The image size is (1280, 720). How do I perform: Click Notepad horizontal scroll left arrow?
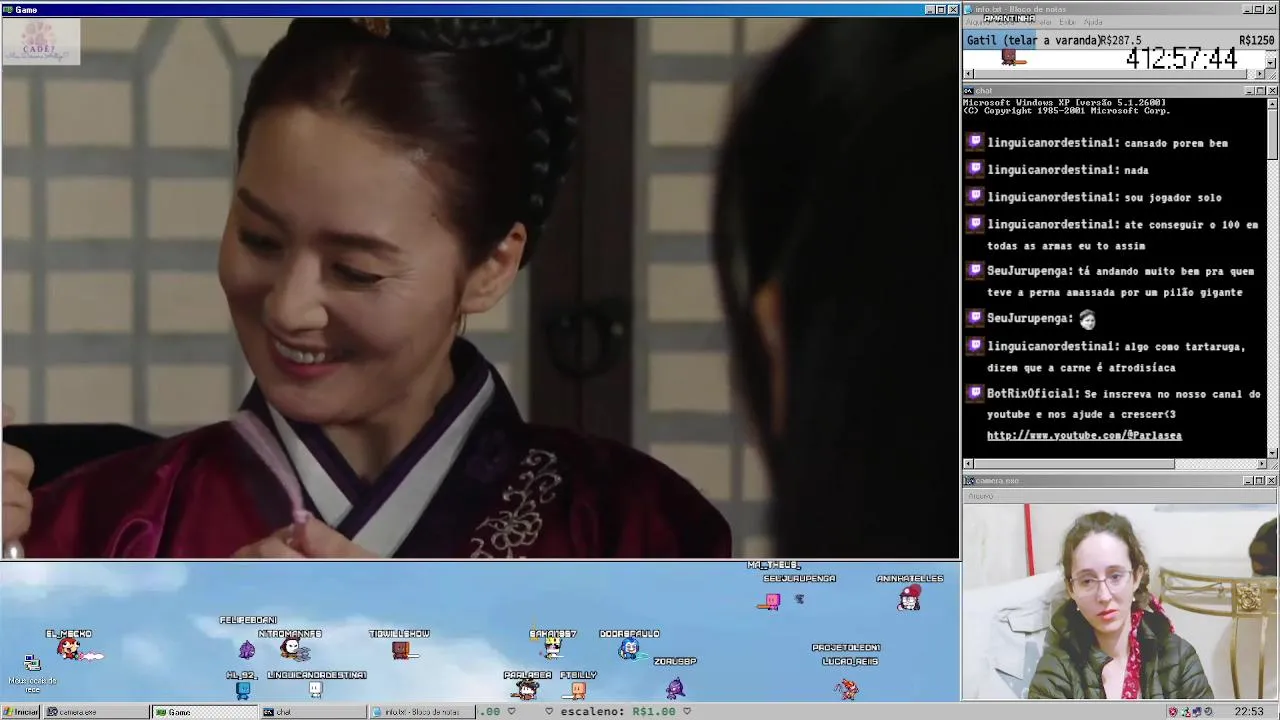click(968, 75)
